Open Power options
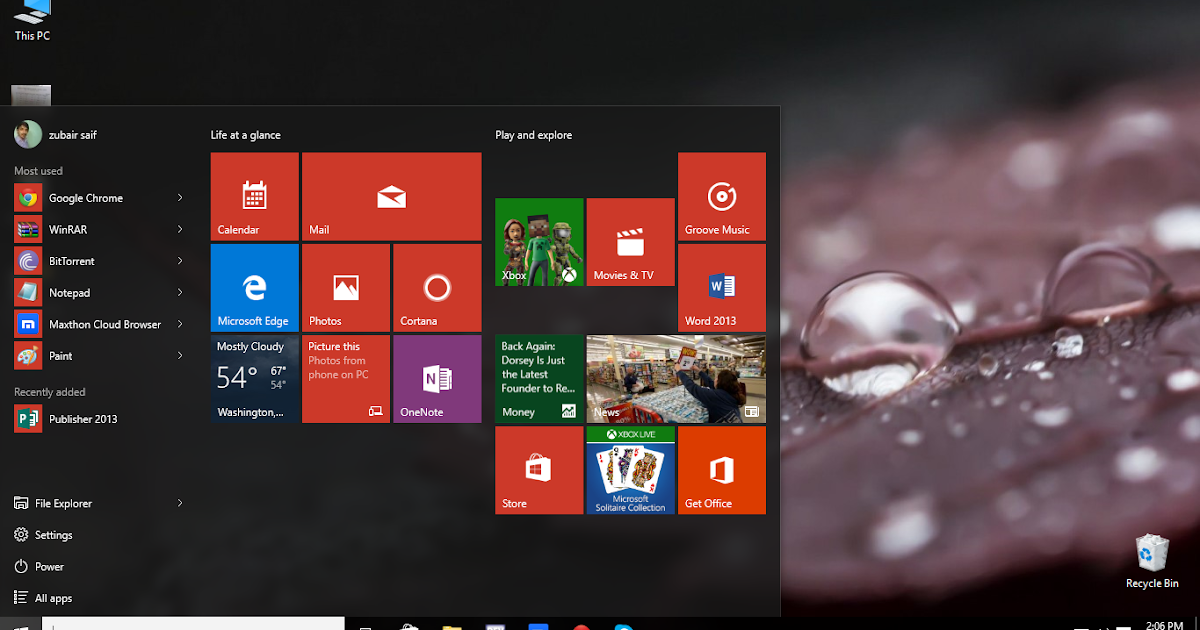Screen dimensions: 1200x630 [x=50, y=566]
